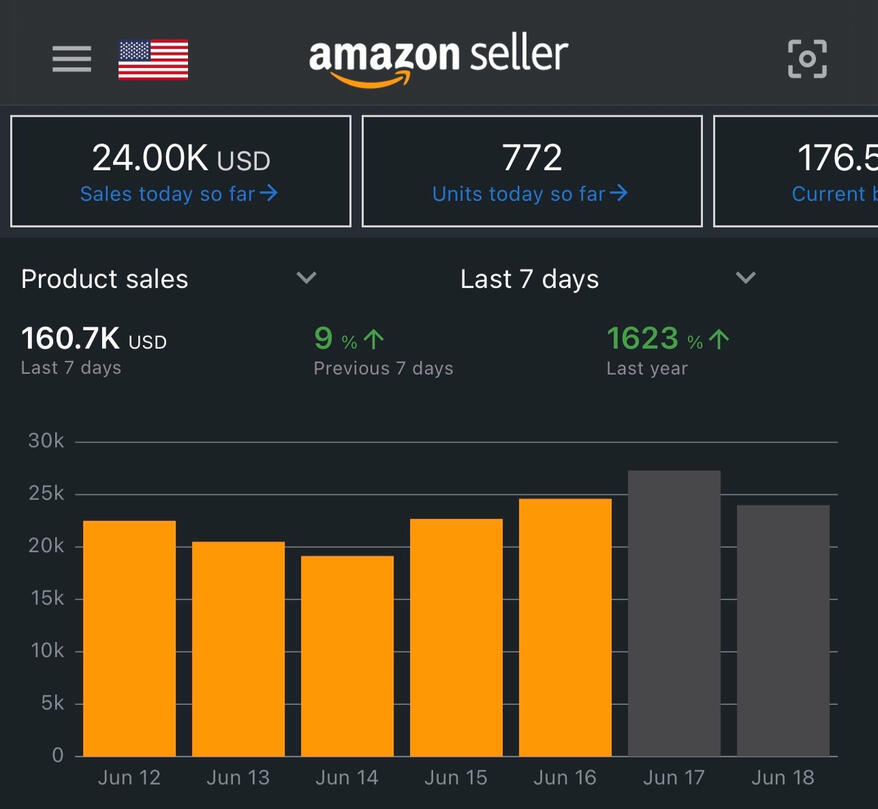The width and height of the screenshot is (878, 809).
Task: Tap arrow next to Units today so far
Action: [618, 193]
